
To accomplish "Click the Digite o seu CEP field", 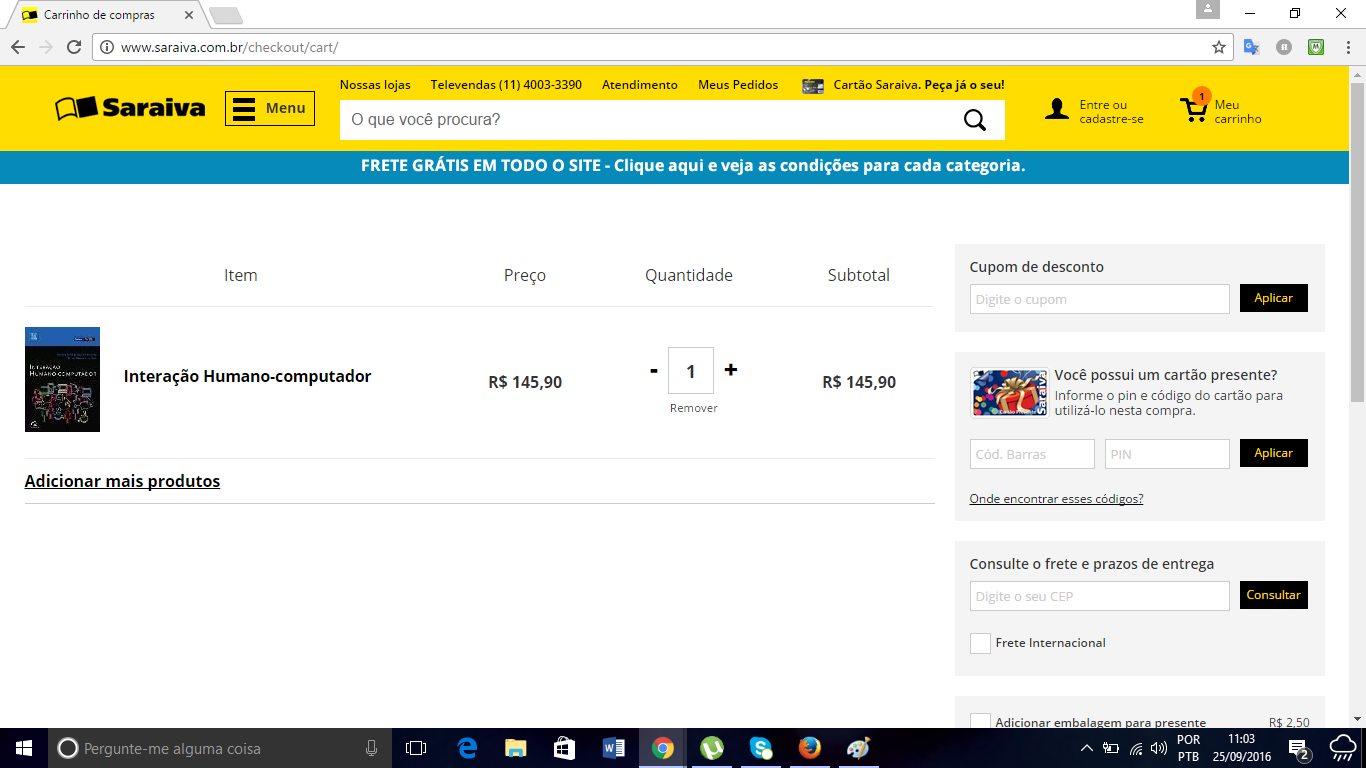I will [1099, 596].
